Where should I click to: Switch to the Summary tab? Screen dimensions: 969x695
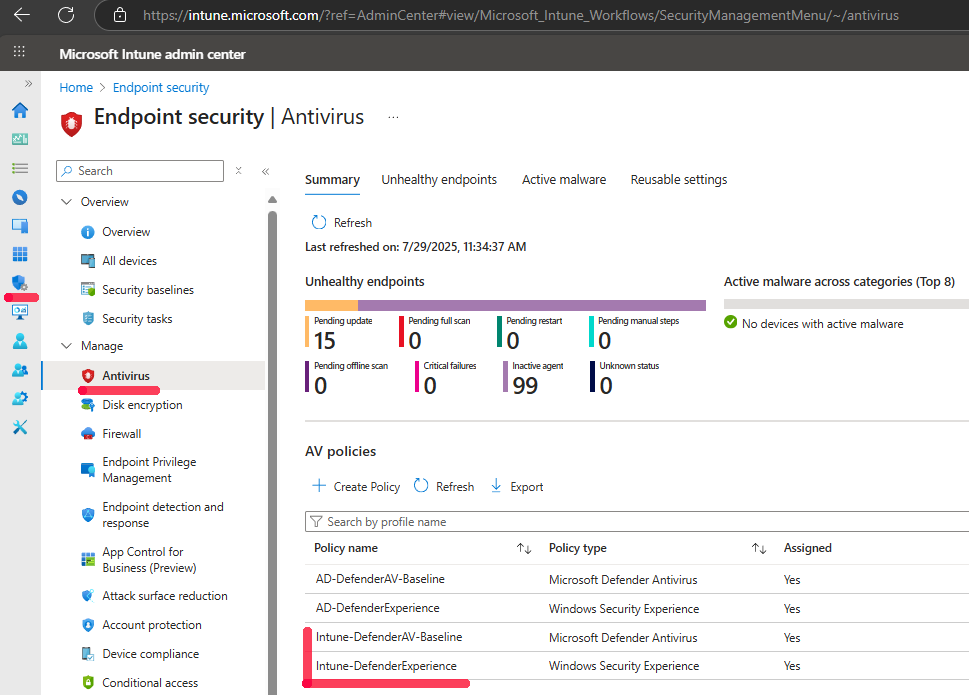tap(332, 180)
